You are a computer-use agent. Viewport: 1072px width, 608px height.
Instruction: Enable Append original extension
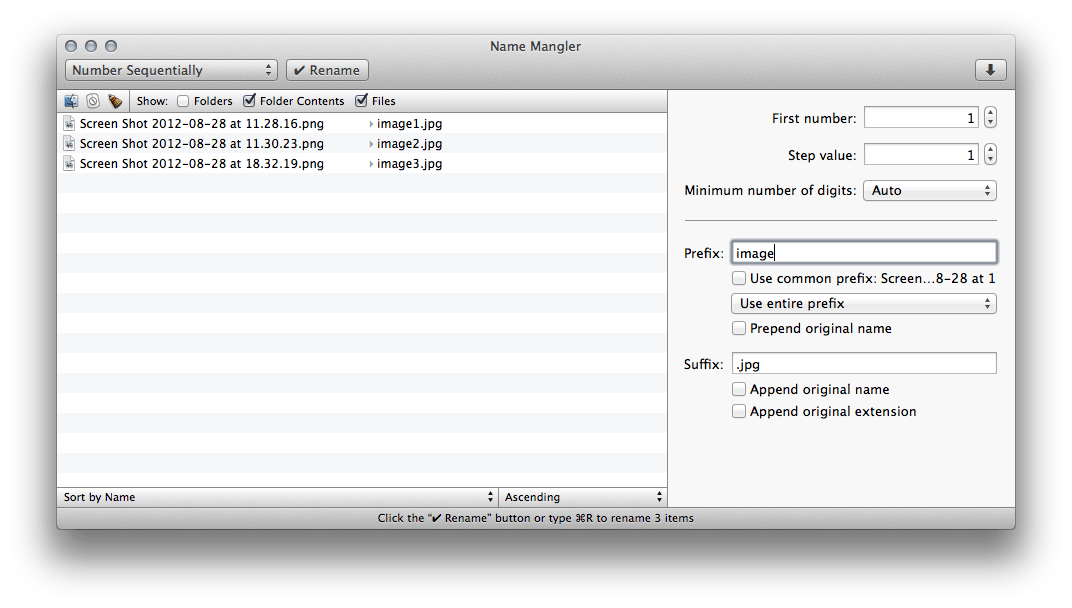tap(739, 411)
